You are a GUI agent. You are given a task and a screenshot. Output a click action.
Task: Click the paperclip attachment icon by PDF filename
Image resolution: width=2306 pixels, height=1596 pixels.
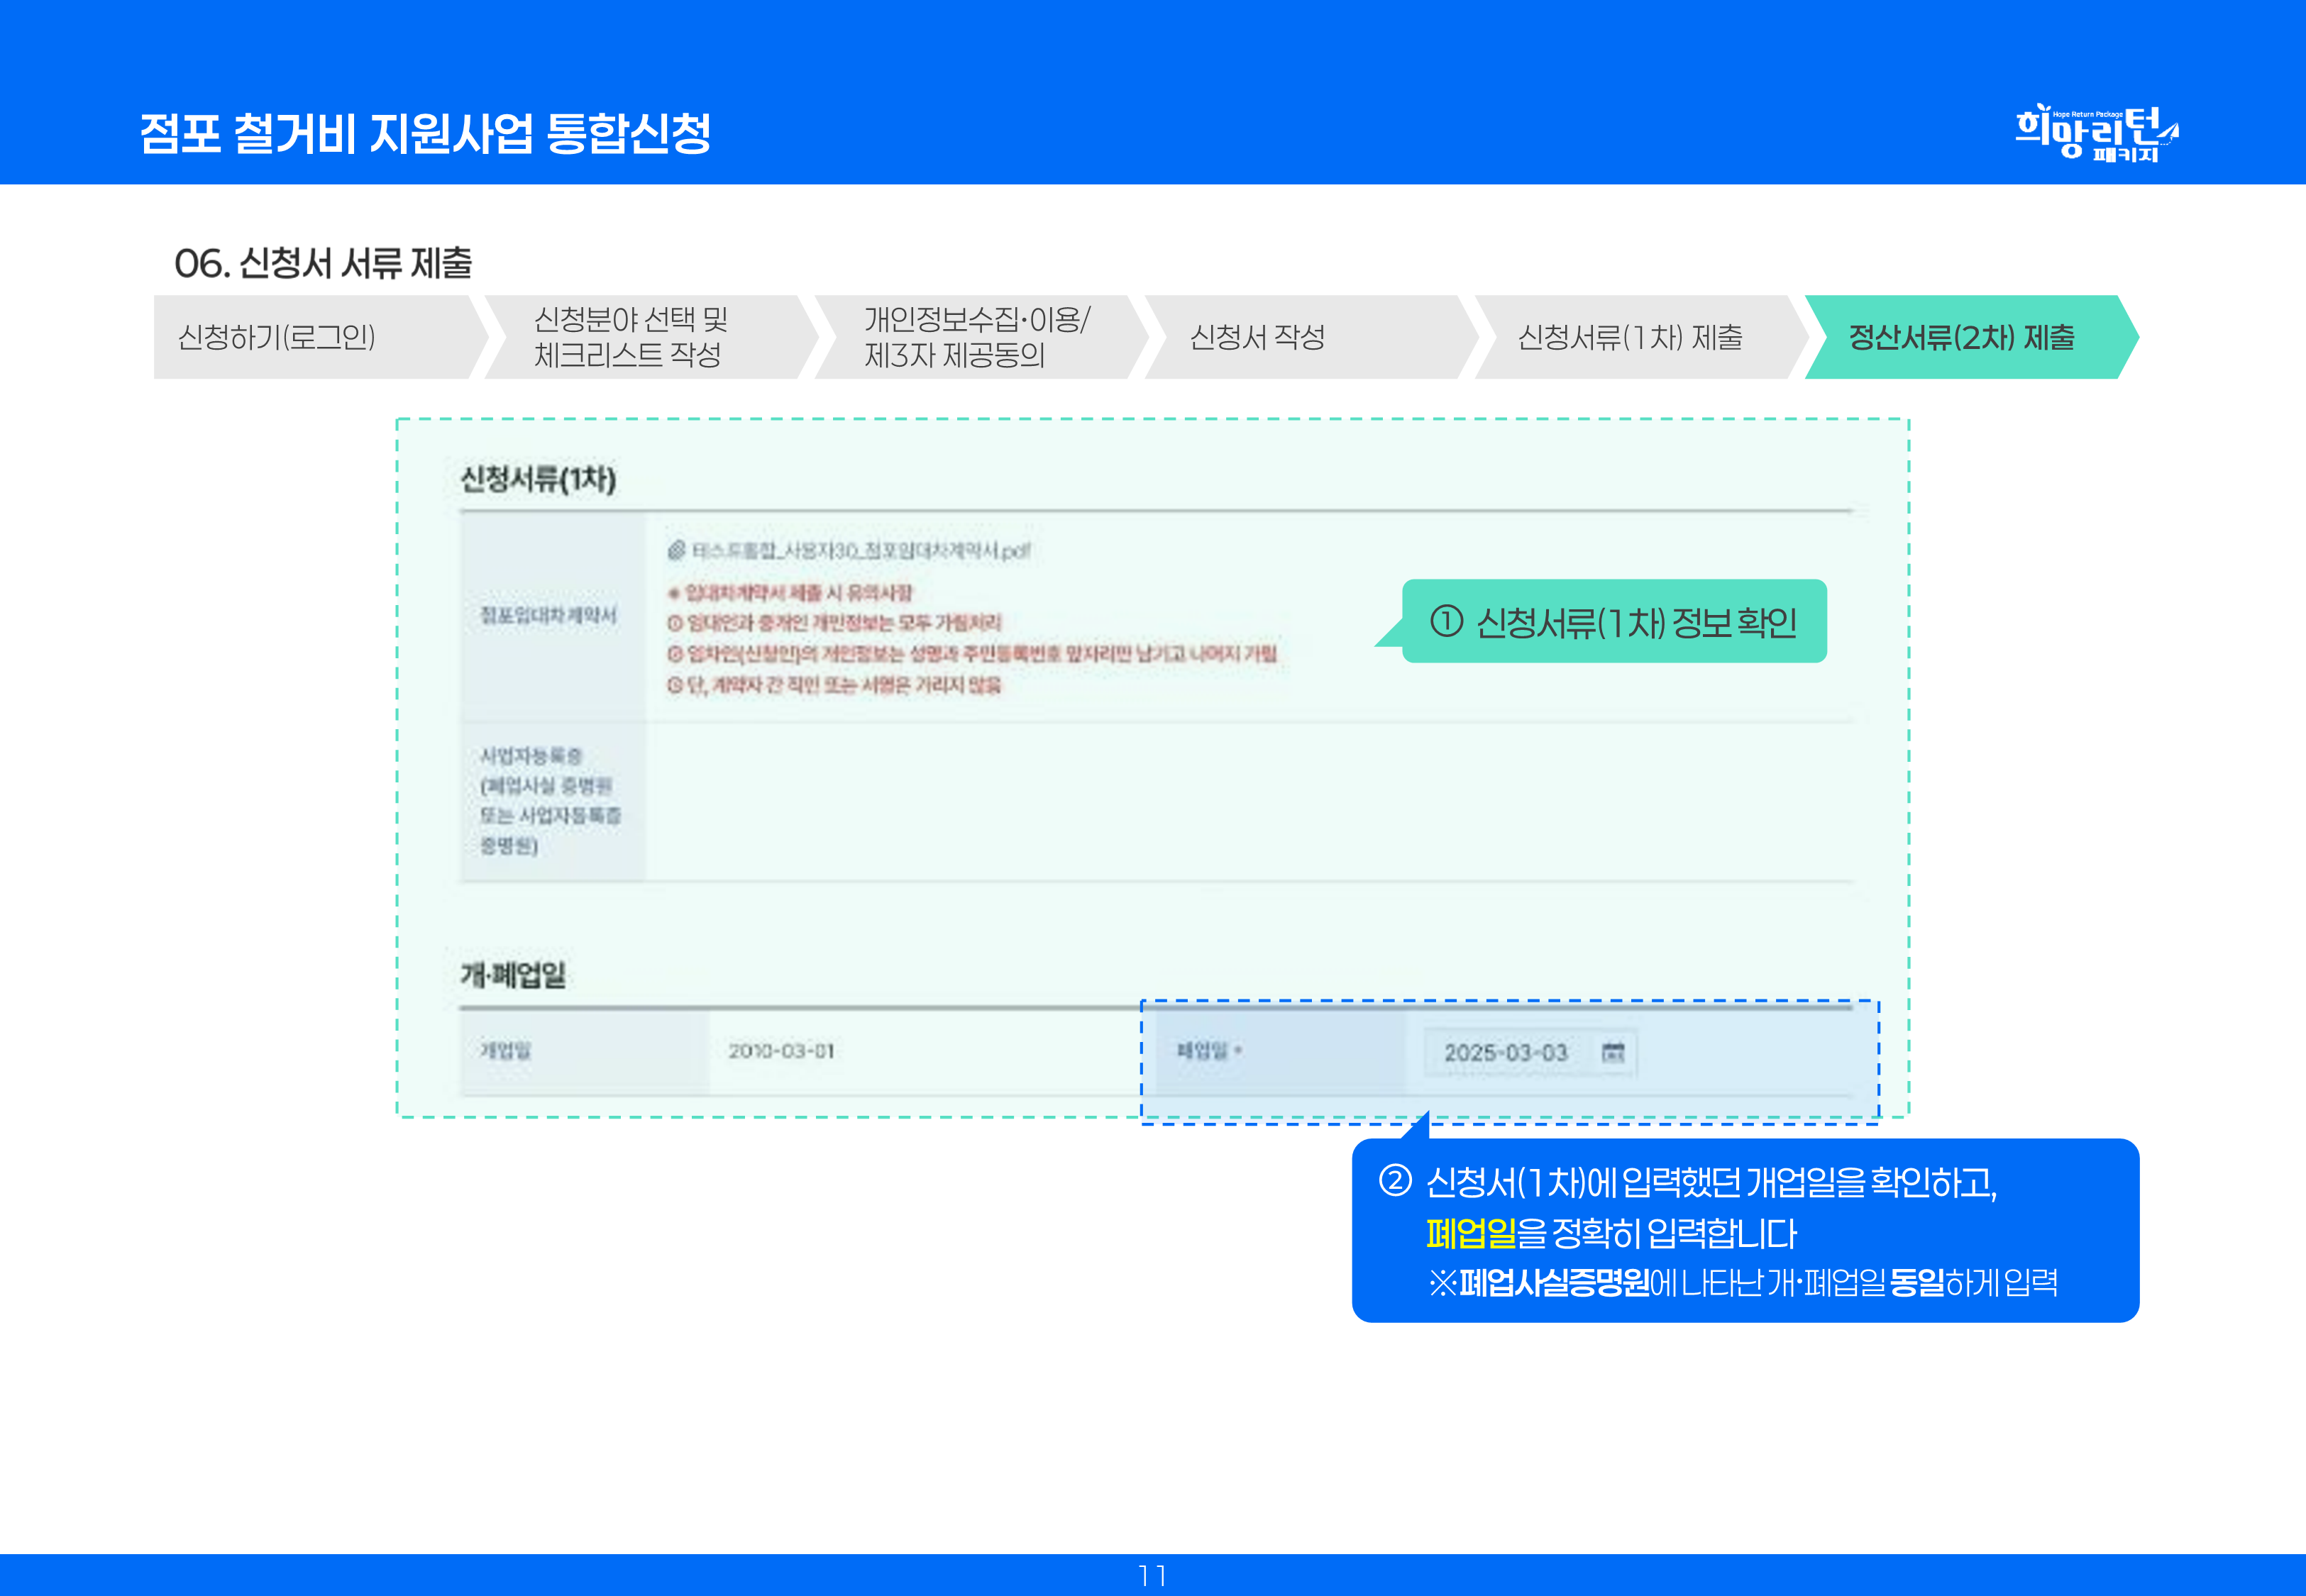pos(676,550)
